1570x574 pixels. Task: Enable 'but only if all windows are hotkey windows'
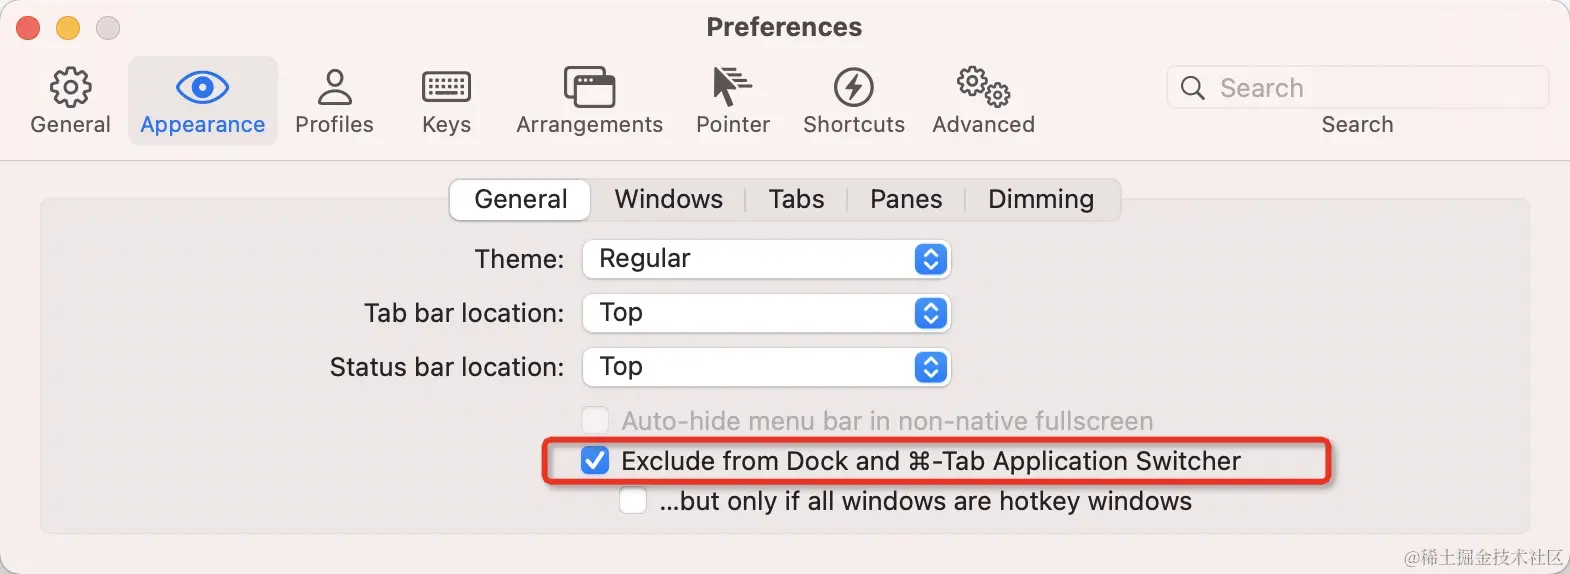coord(633,500)
